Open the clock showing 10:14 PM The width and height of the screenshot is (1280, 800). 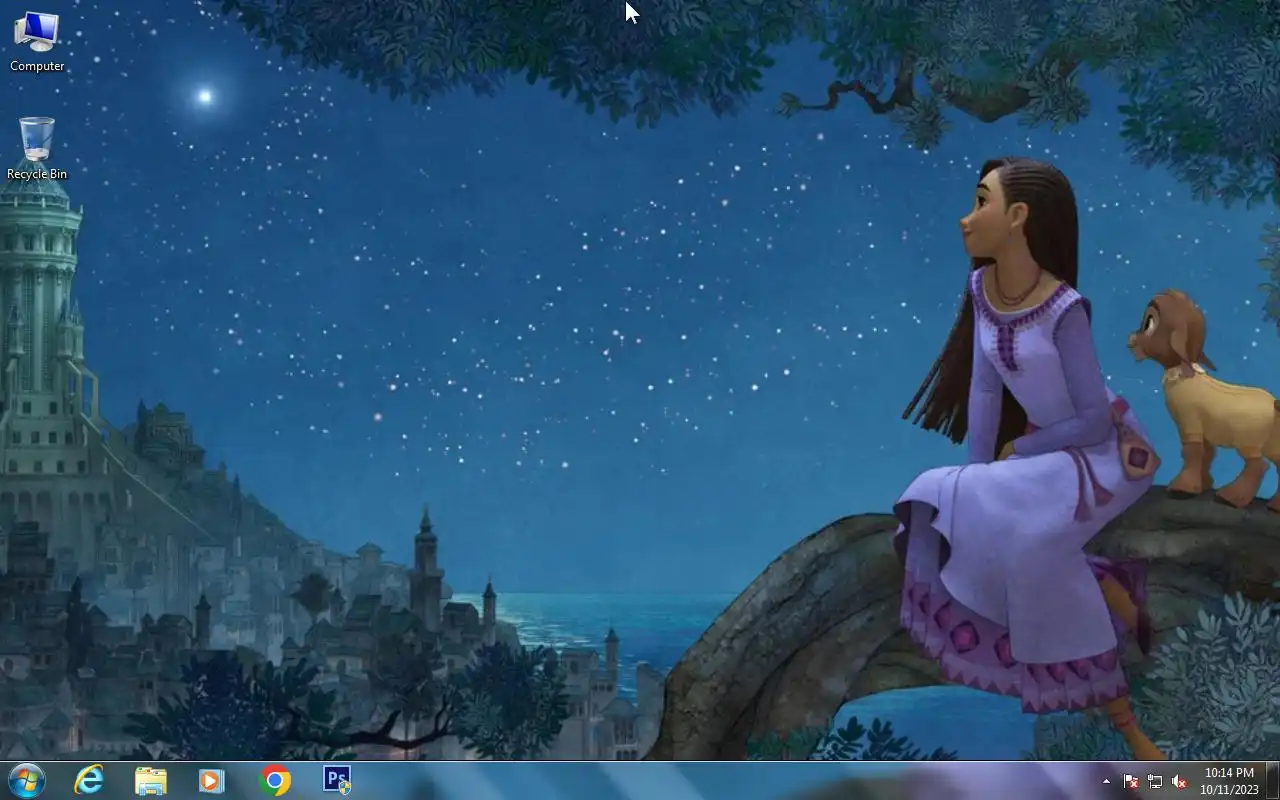(x=1229, y=781)
